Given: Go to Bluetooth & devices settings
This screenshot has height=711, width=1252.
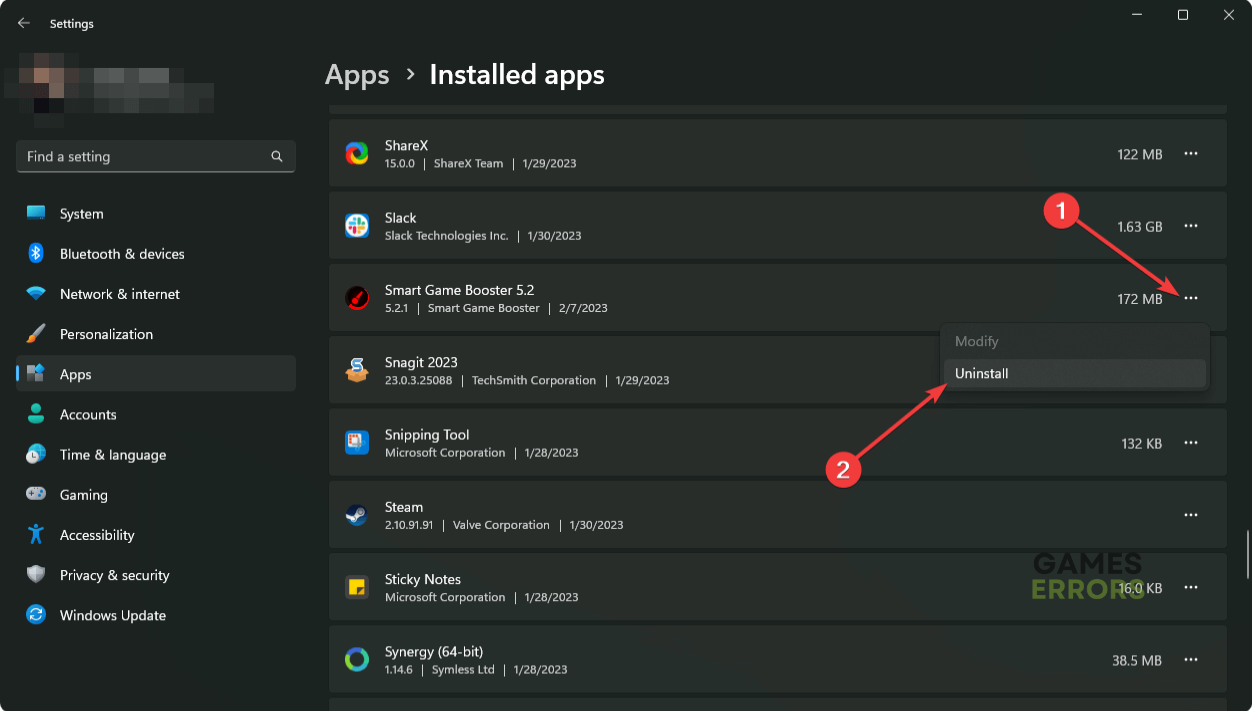Looking at the screenshot, I should pos(122,254).
